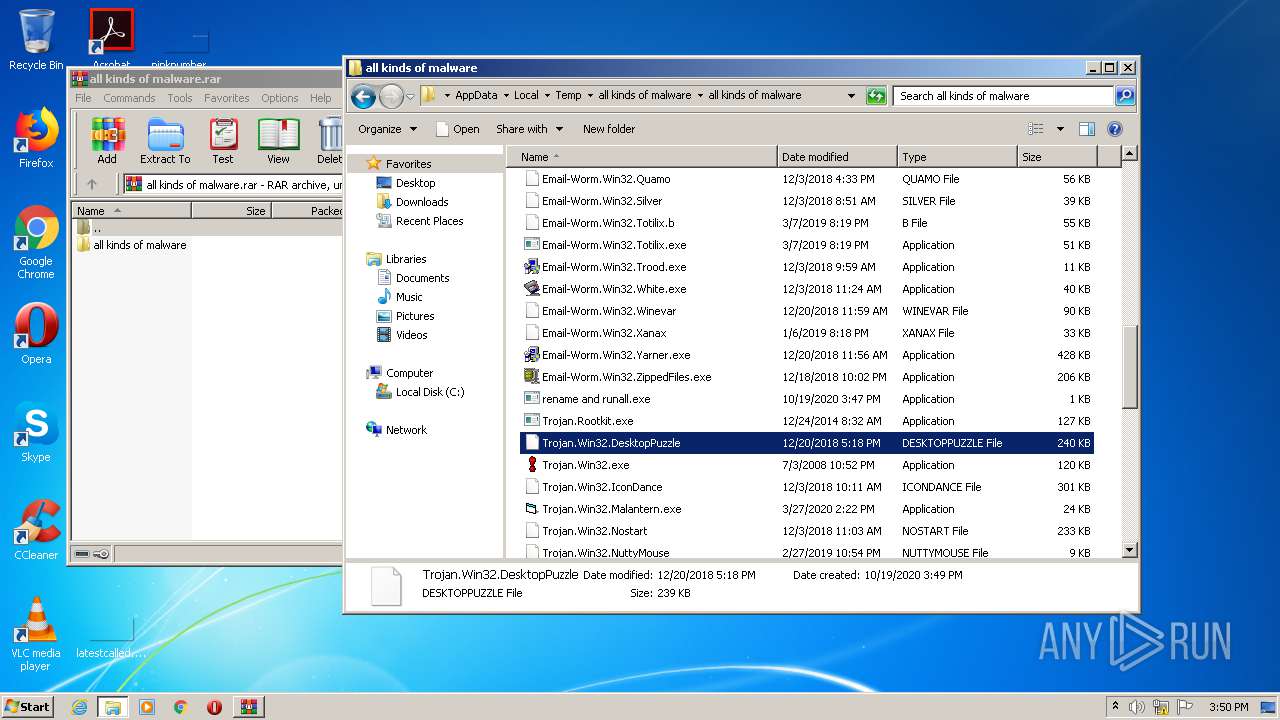Click in the Search all kinds of malware box

1003,96
